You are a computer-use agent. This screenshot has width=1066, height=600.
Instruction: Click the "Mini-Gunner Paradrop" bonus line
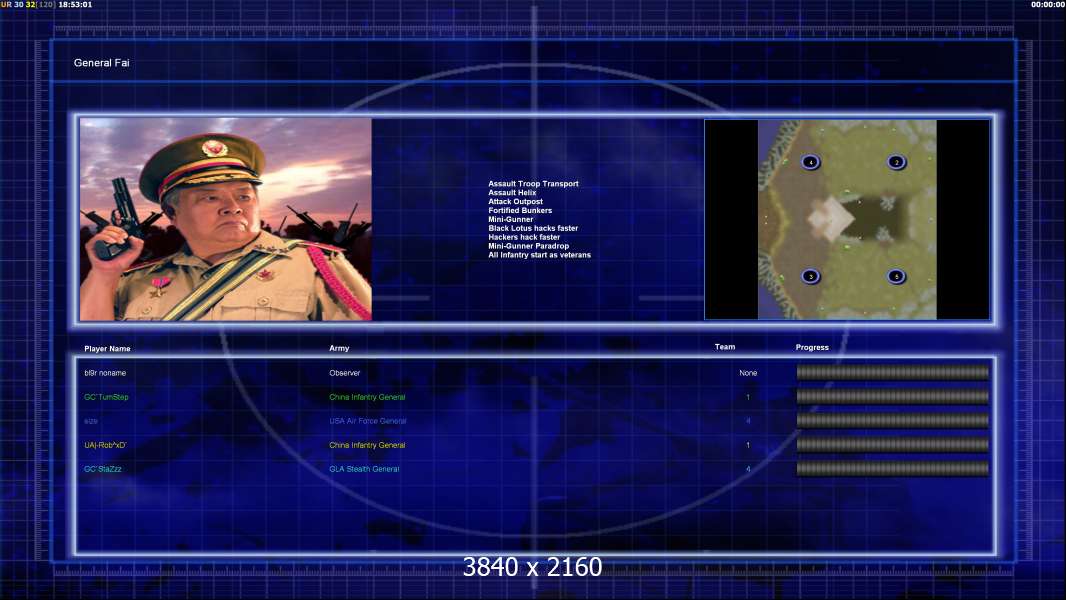coord(528,246)
